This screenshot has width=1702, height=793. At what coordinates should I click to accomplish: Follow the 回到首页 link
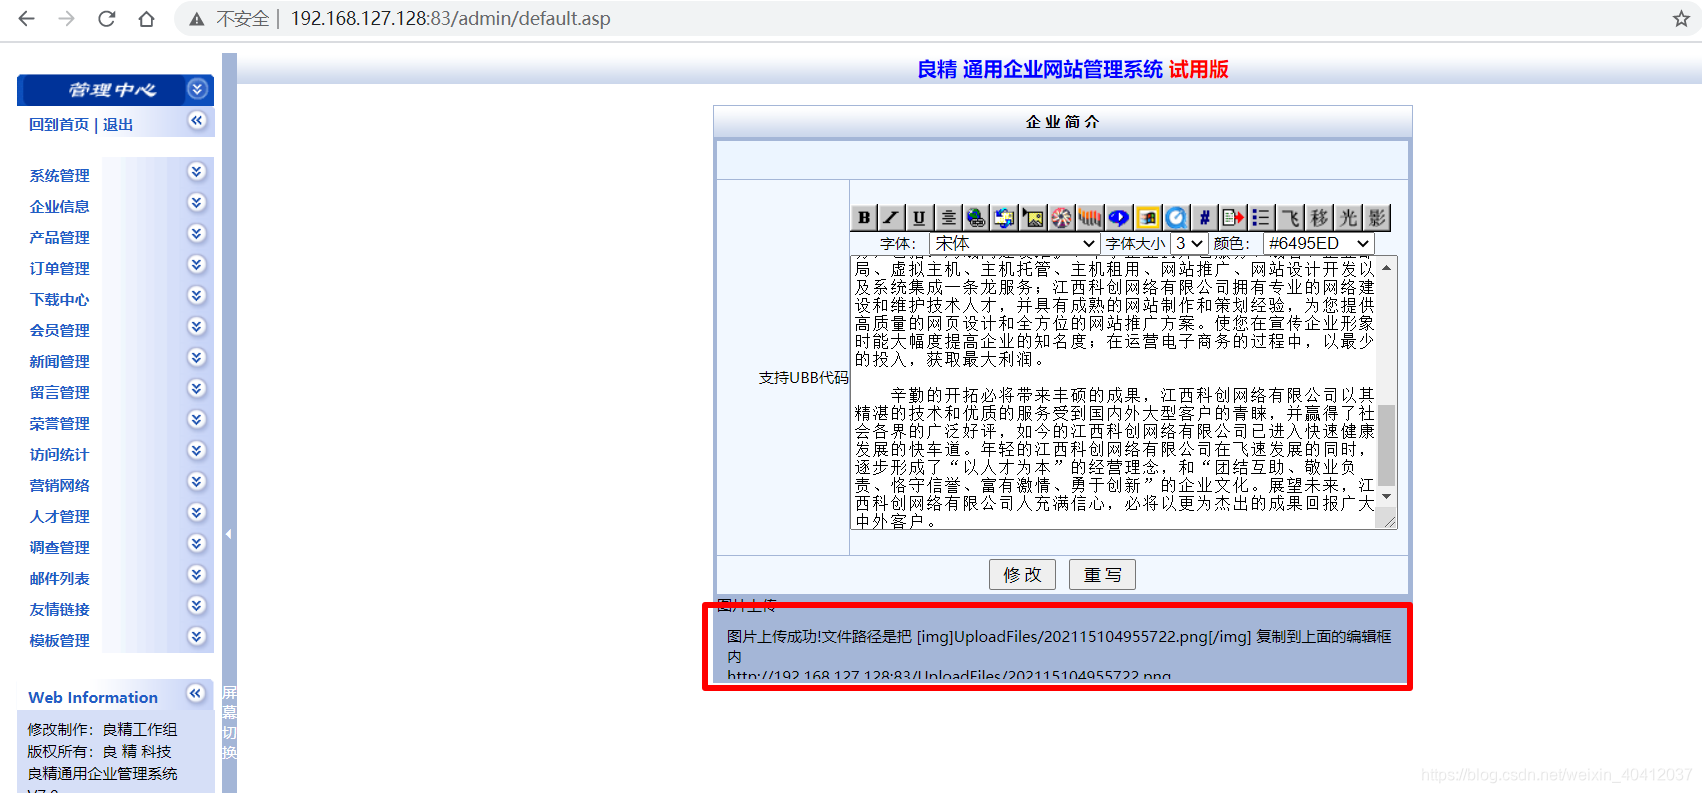pos(59,125)
